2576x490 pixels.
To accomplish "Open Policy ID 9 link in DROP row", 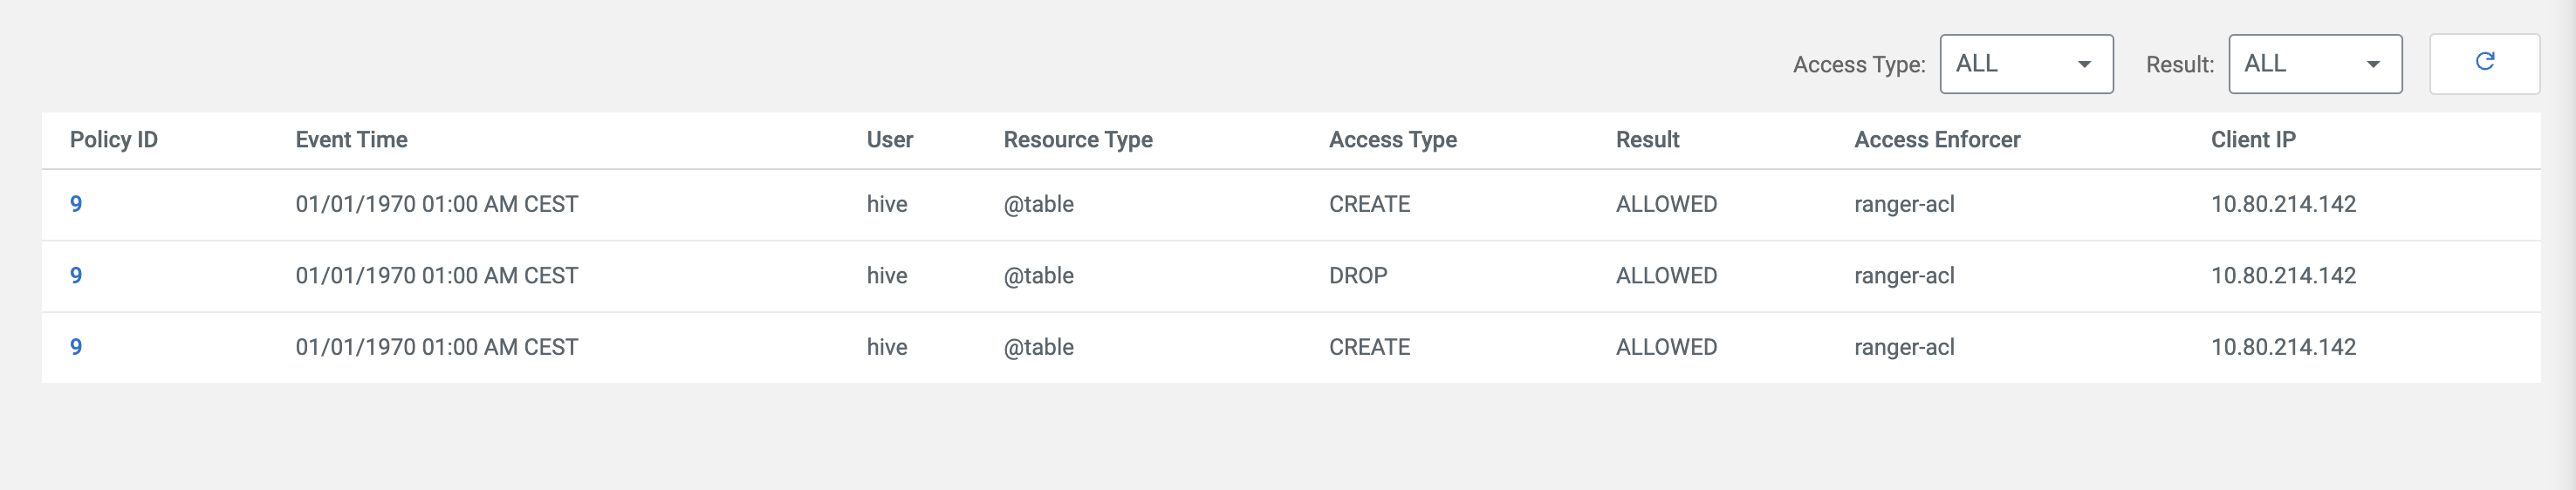I will coord(76,276).
